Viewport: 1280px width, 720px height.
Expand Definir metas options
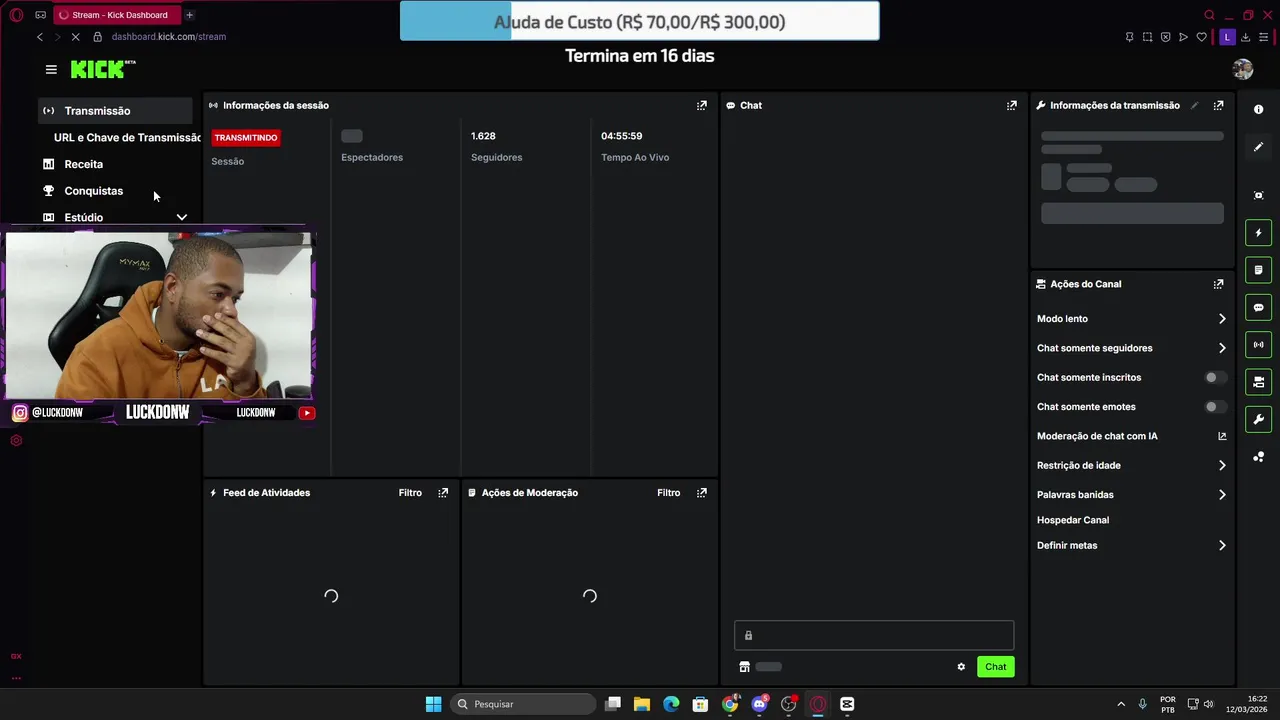(1222, 546)
